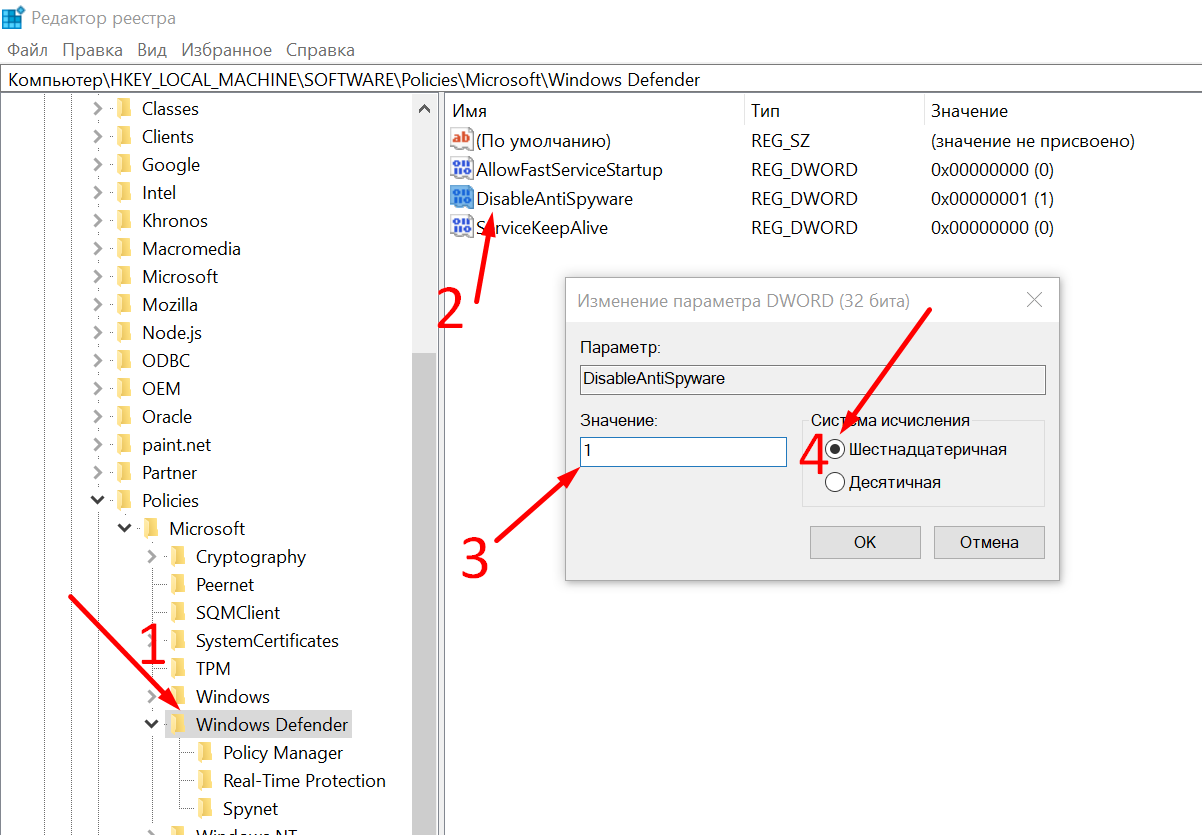The height and width of the screenshot is (835, 1202).
Task: Click the Значение input field in the dialog
Action: tap(684, 451)
